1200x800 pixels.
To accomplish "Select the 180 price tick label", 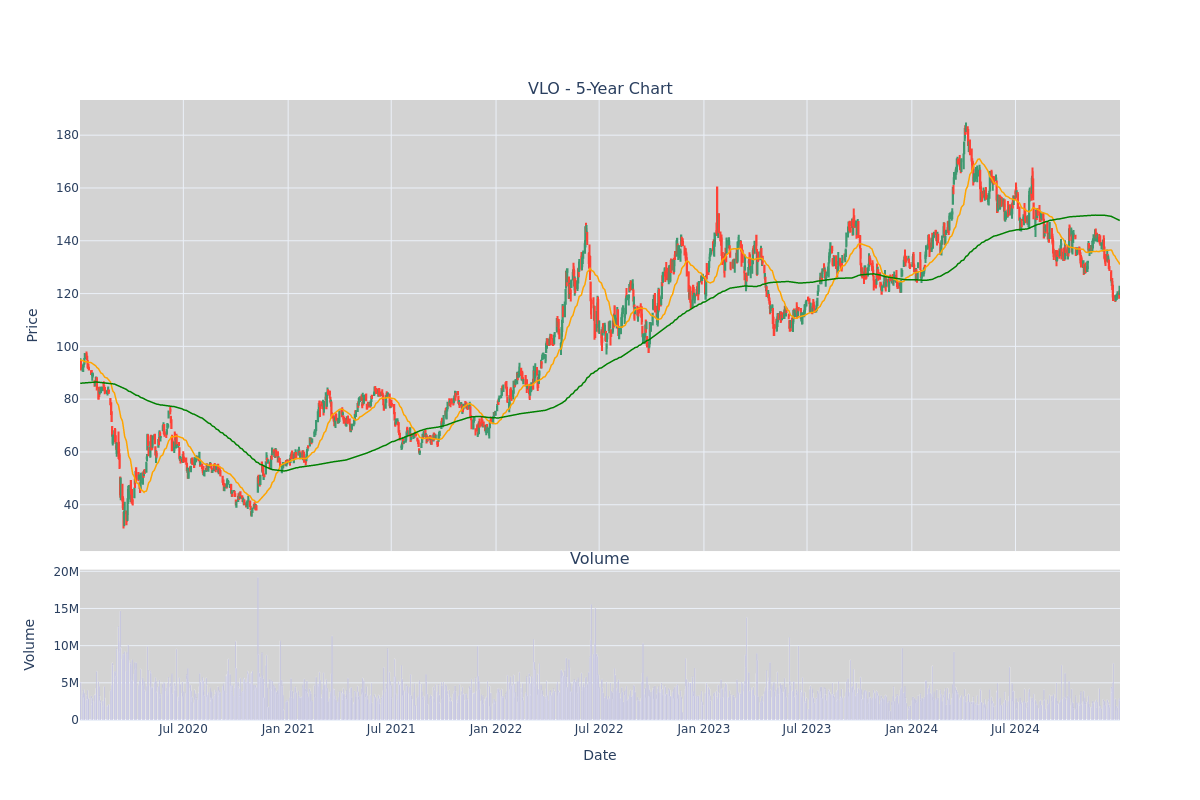I will tap(66, 135).
